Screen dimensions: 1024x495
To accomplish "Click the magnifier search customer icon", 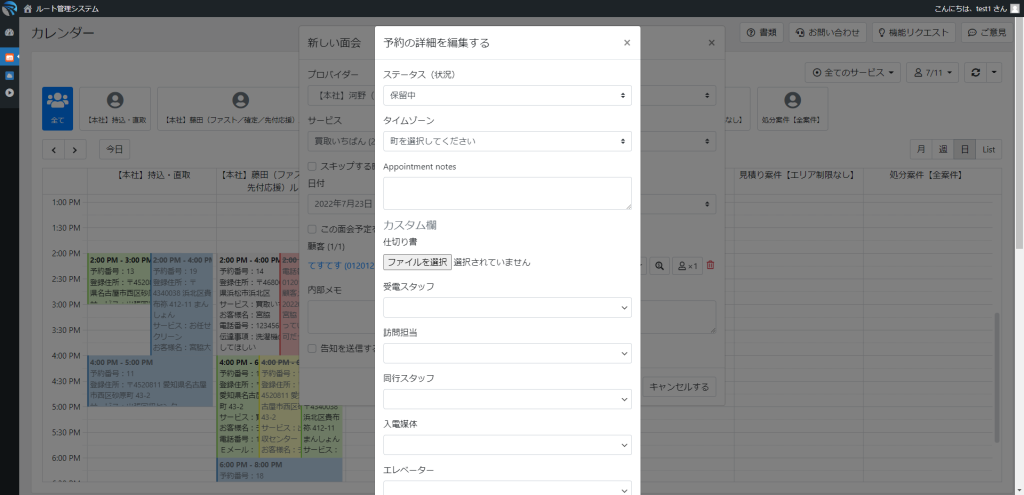I will 659,266.
